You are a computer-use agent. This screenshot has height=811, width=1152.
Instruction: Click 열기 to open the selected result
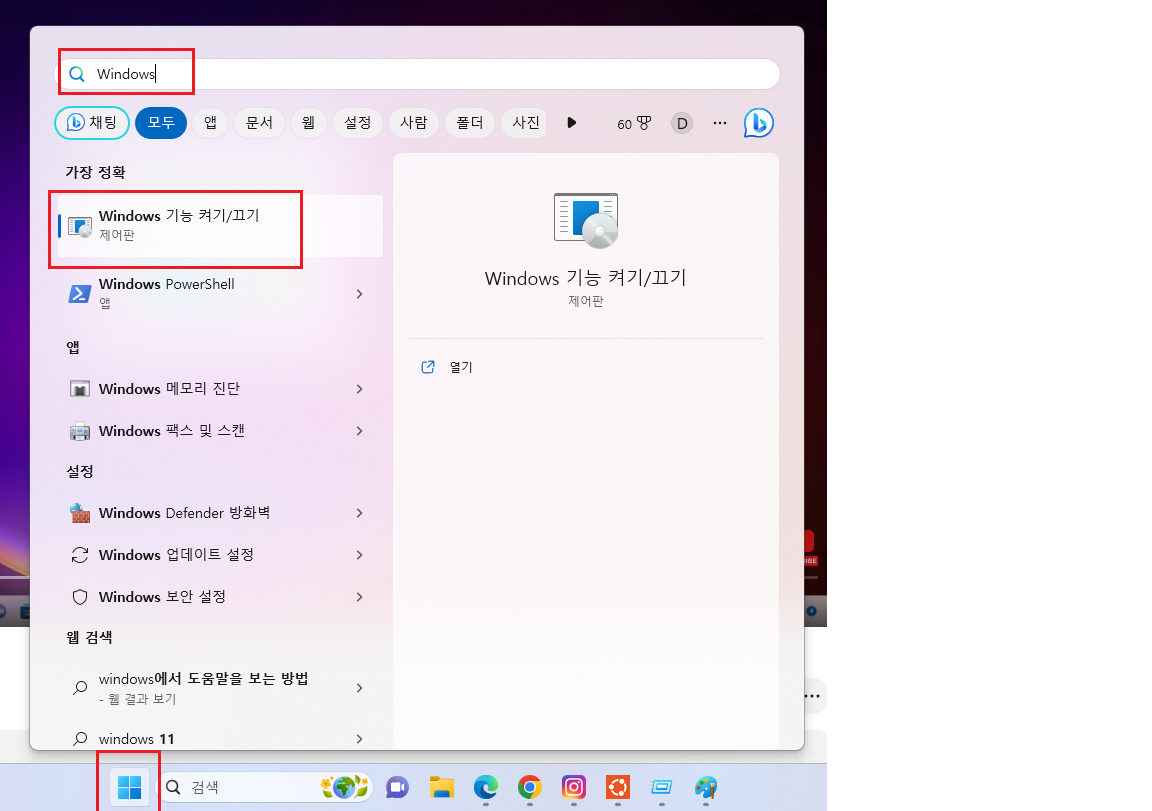tap(461, 367)
